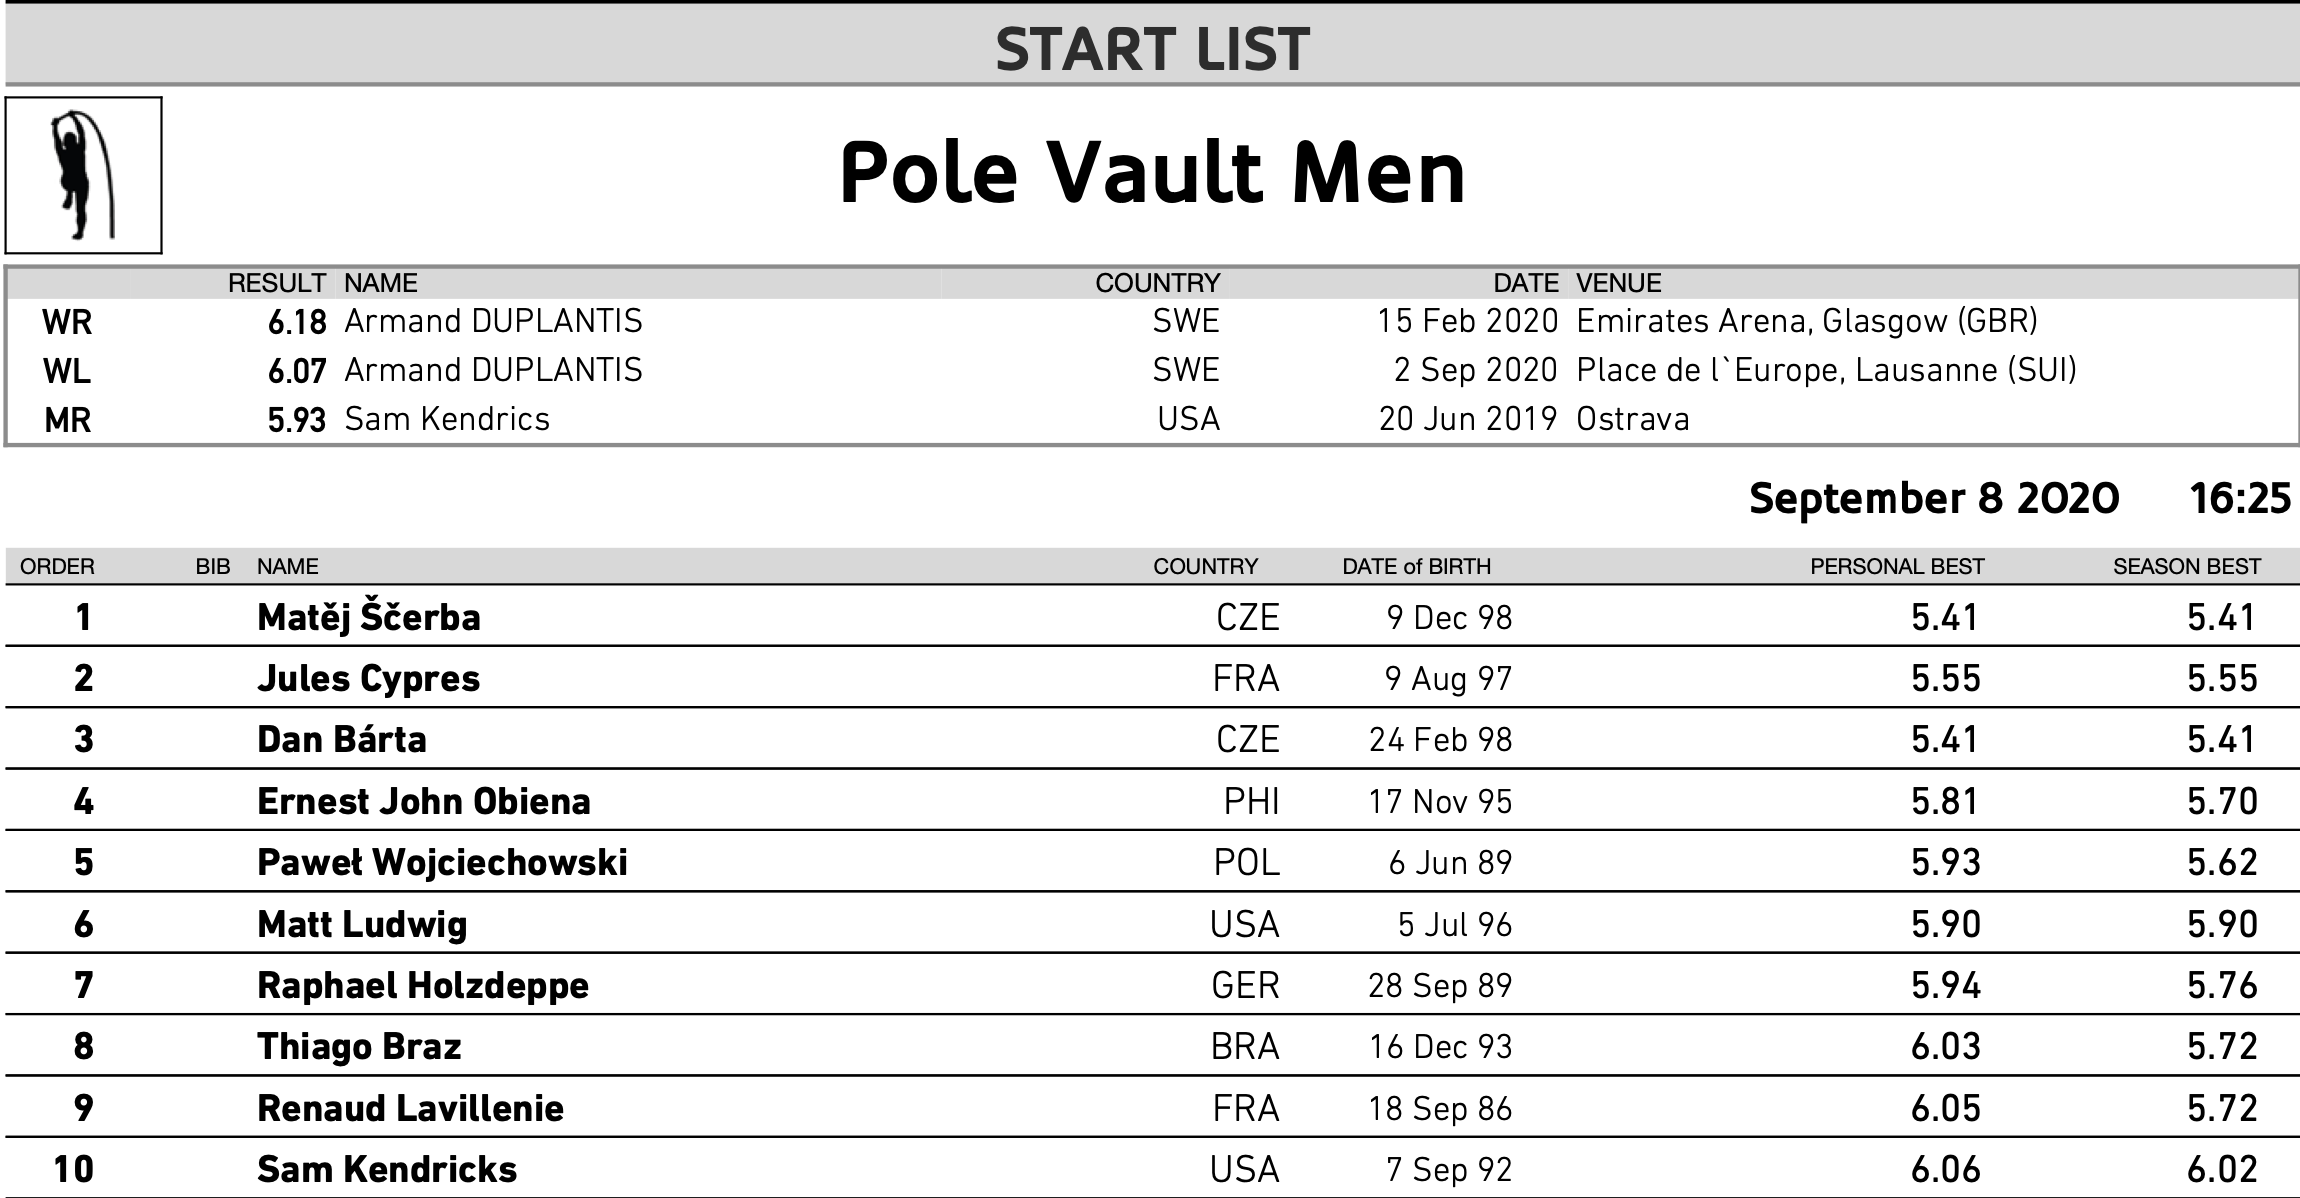Image resolution: width=2300 pixels, height=1198 pixels.
Task: Click the pole vaulter pictogram icon
Action: [83, 175]
